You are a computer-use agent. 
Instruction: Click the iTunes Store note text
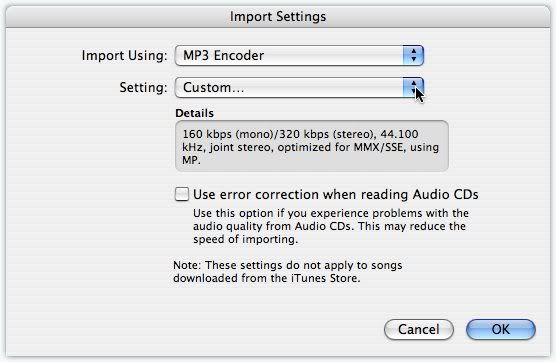288,272
